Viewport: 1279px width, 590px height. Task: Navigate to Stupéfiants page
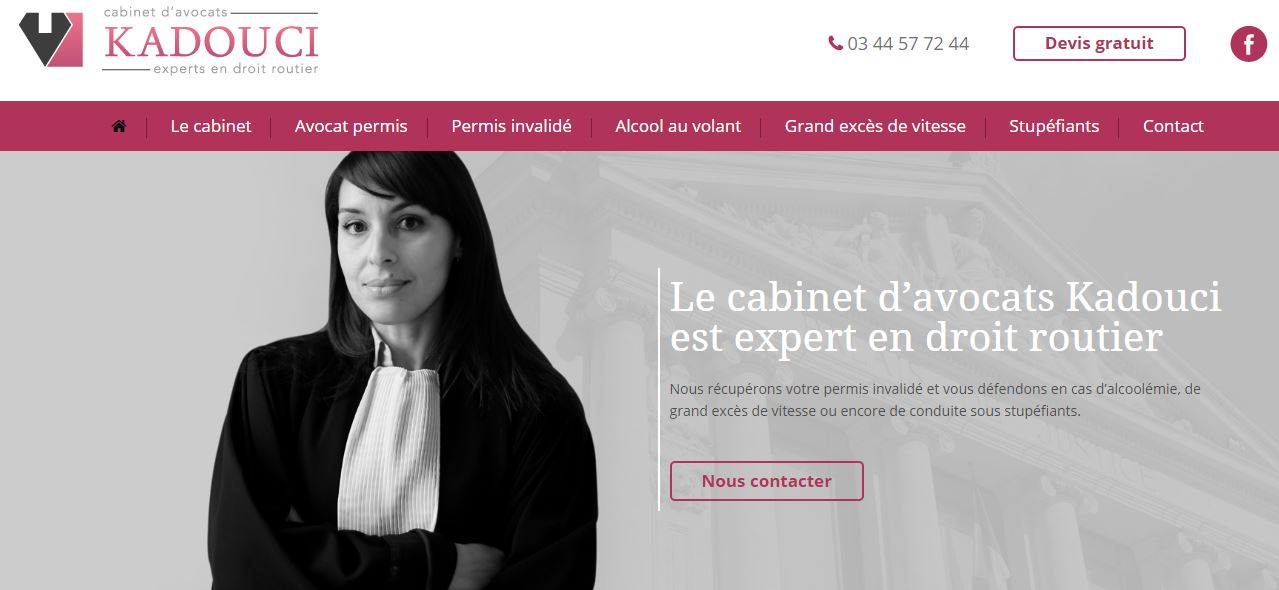click(x=1054, y=126)
